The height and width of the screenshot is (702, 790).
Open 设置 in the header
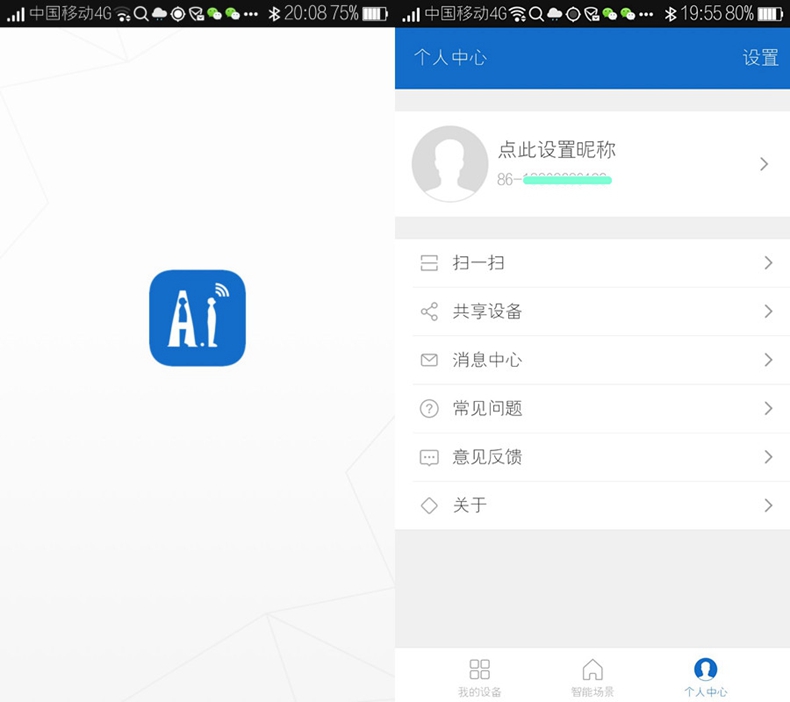(x=760, y=58)
